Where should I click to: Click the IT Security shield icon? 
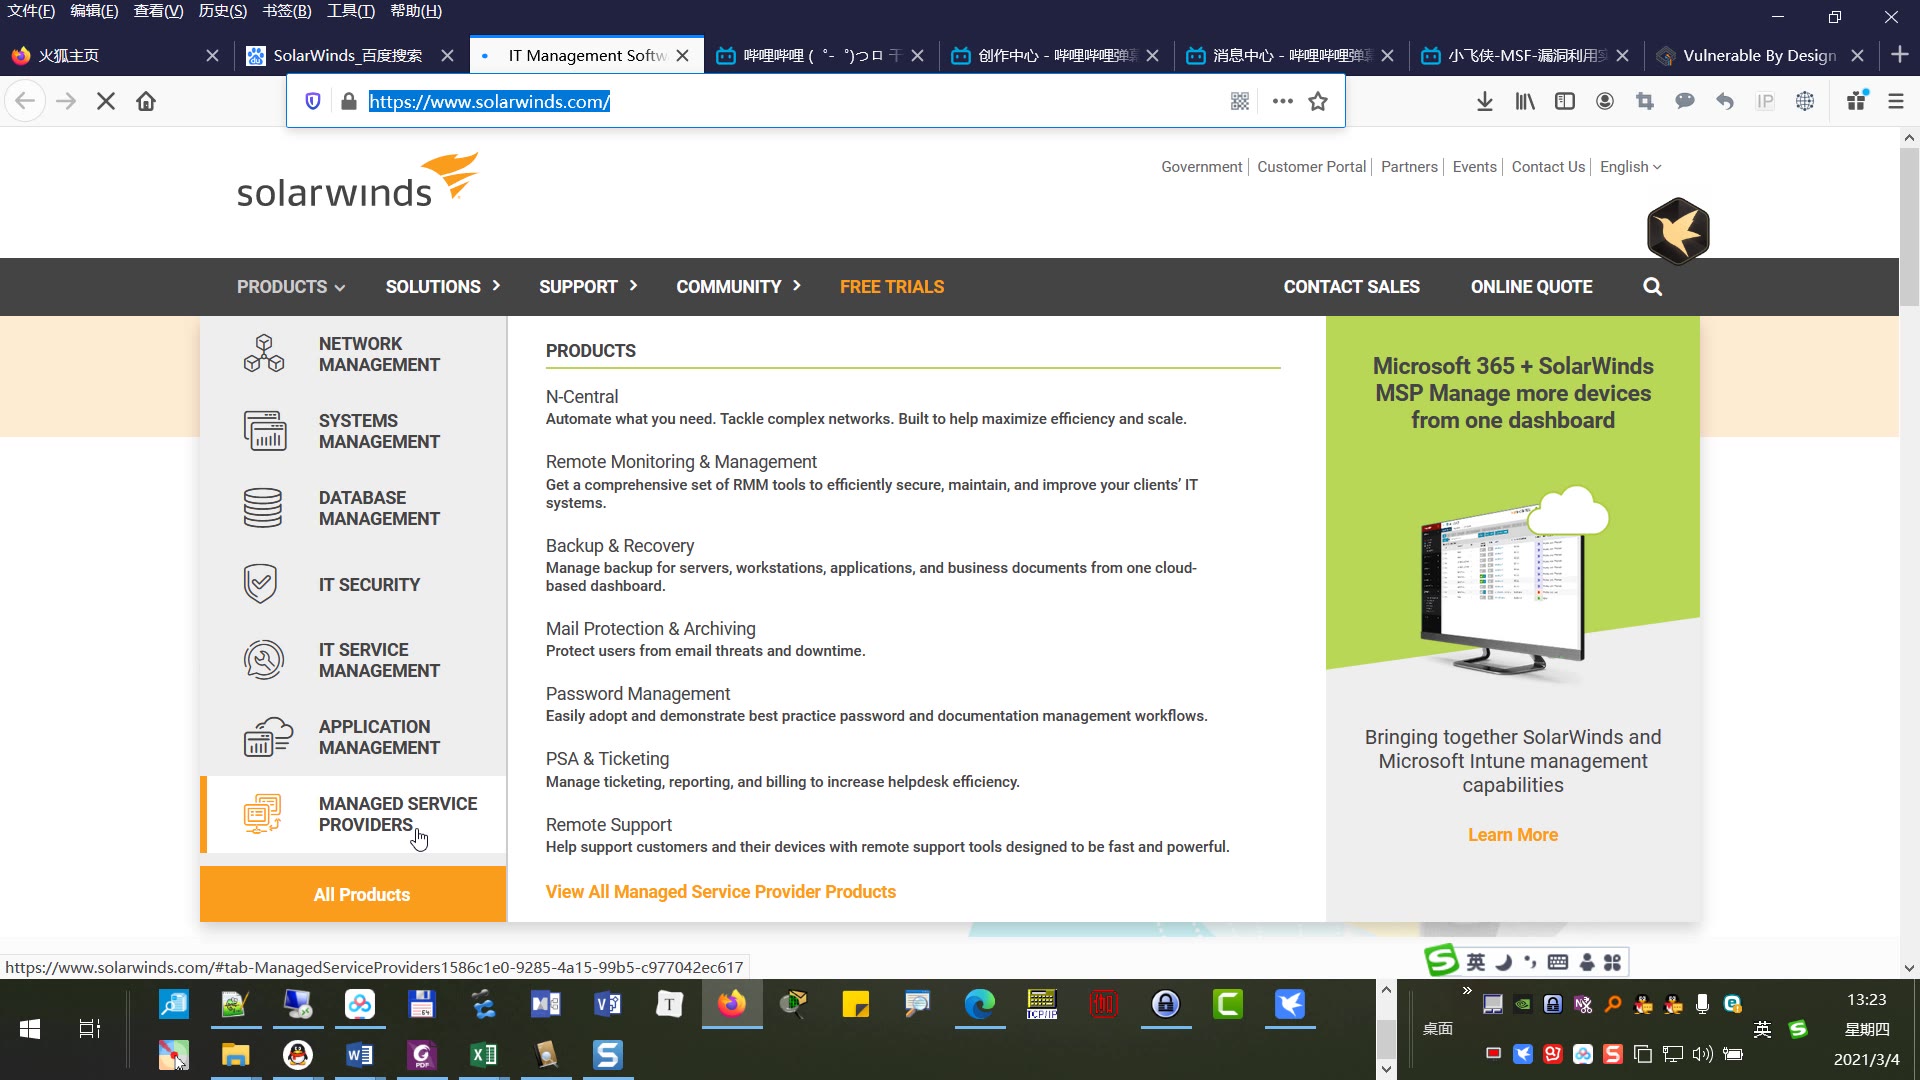point(260,584)
